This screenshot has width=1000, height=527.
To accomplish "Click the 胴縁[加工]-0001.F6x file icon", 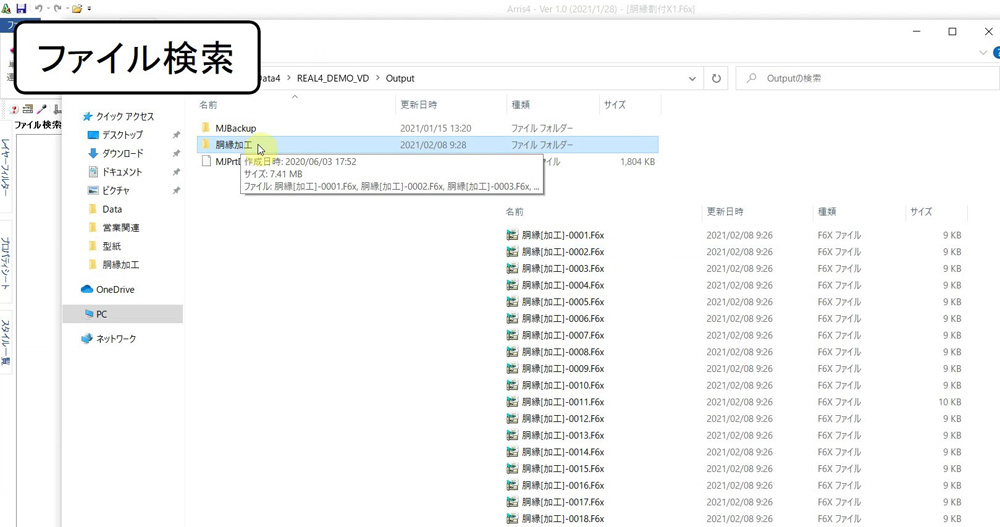I will (x=512, y=236).
